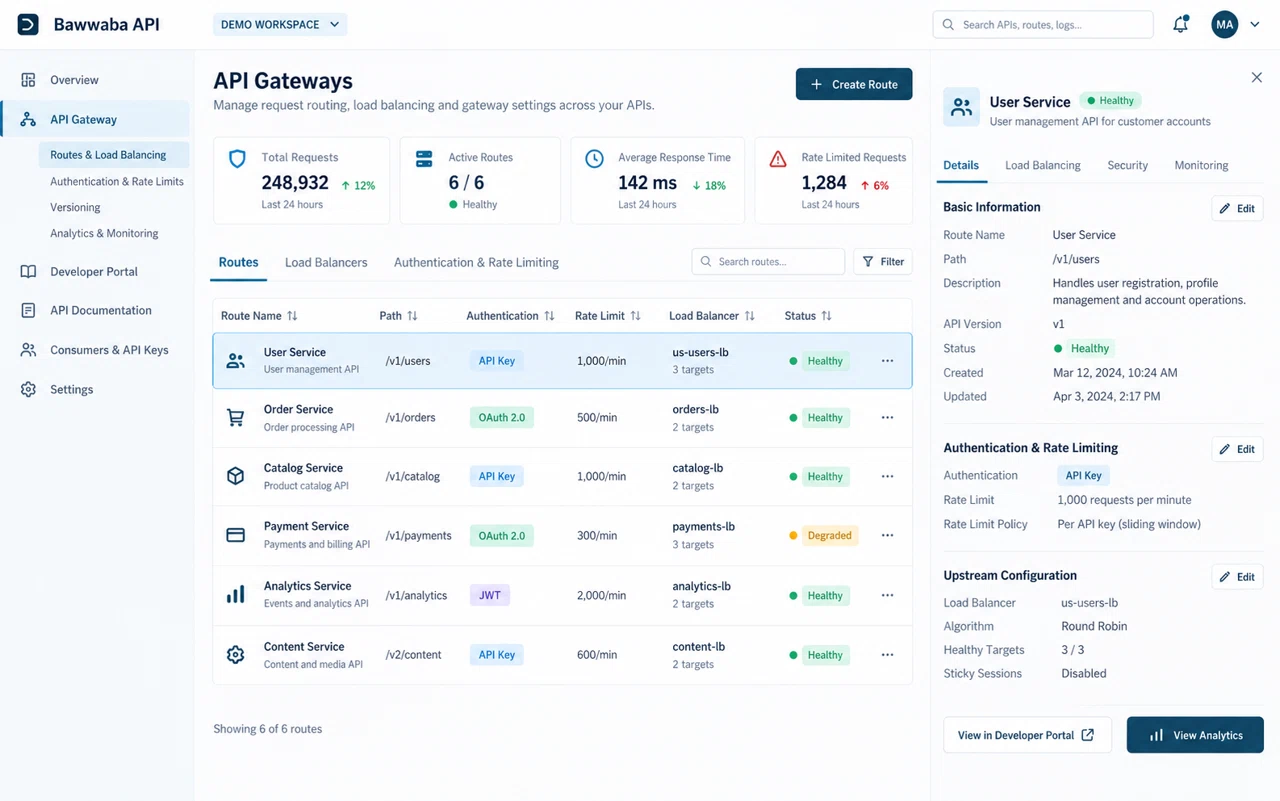Click the View Analytics button
This screenshot has height=801, width=1280.
click(x=1195, y=735)
